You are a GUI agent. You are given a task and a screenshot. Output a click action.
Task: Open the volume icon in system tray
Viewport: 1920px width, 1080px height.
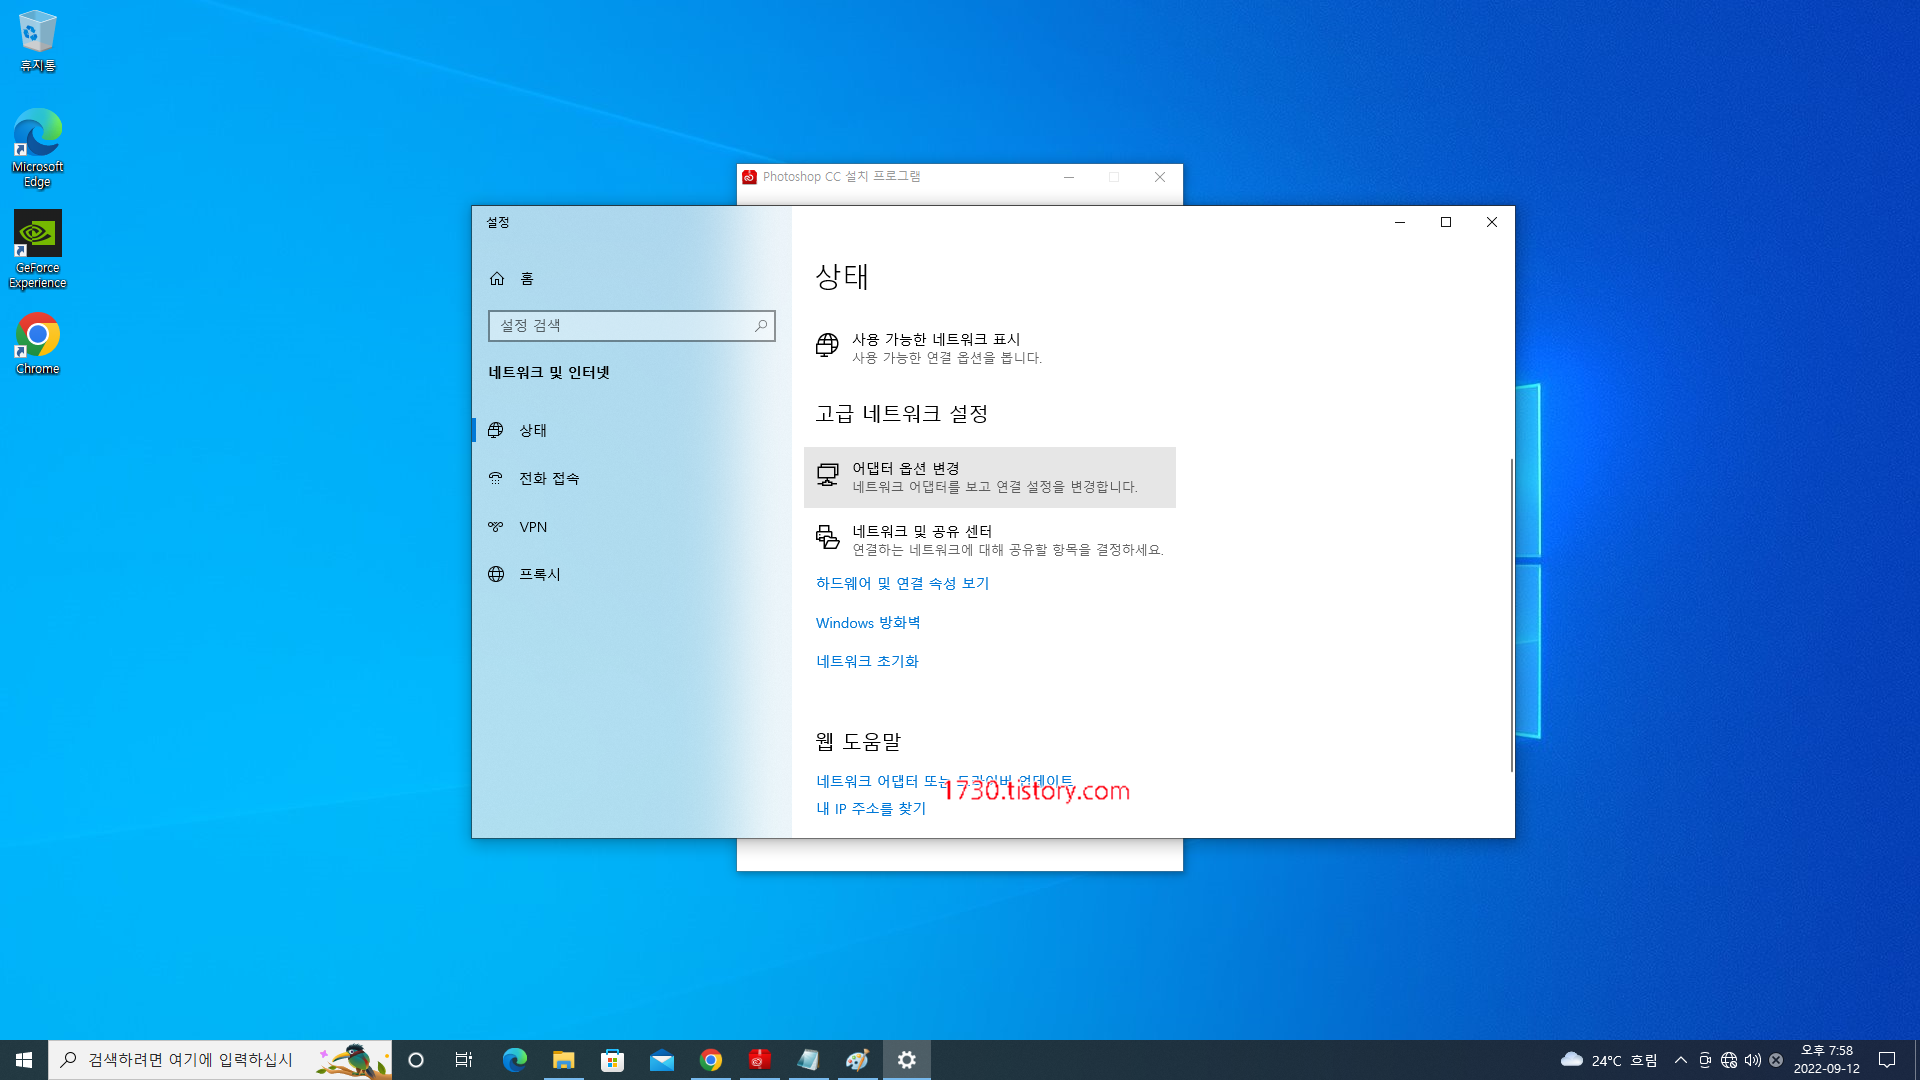pyautogui.click(x=1752, y=1060)
